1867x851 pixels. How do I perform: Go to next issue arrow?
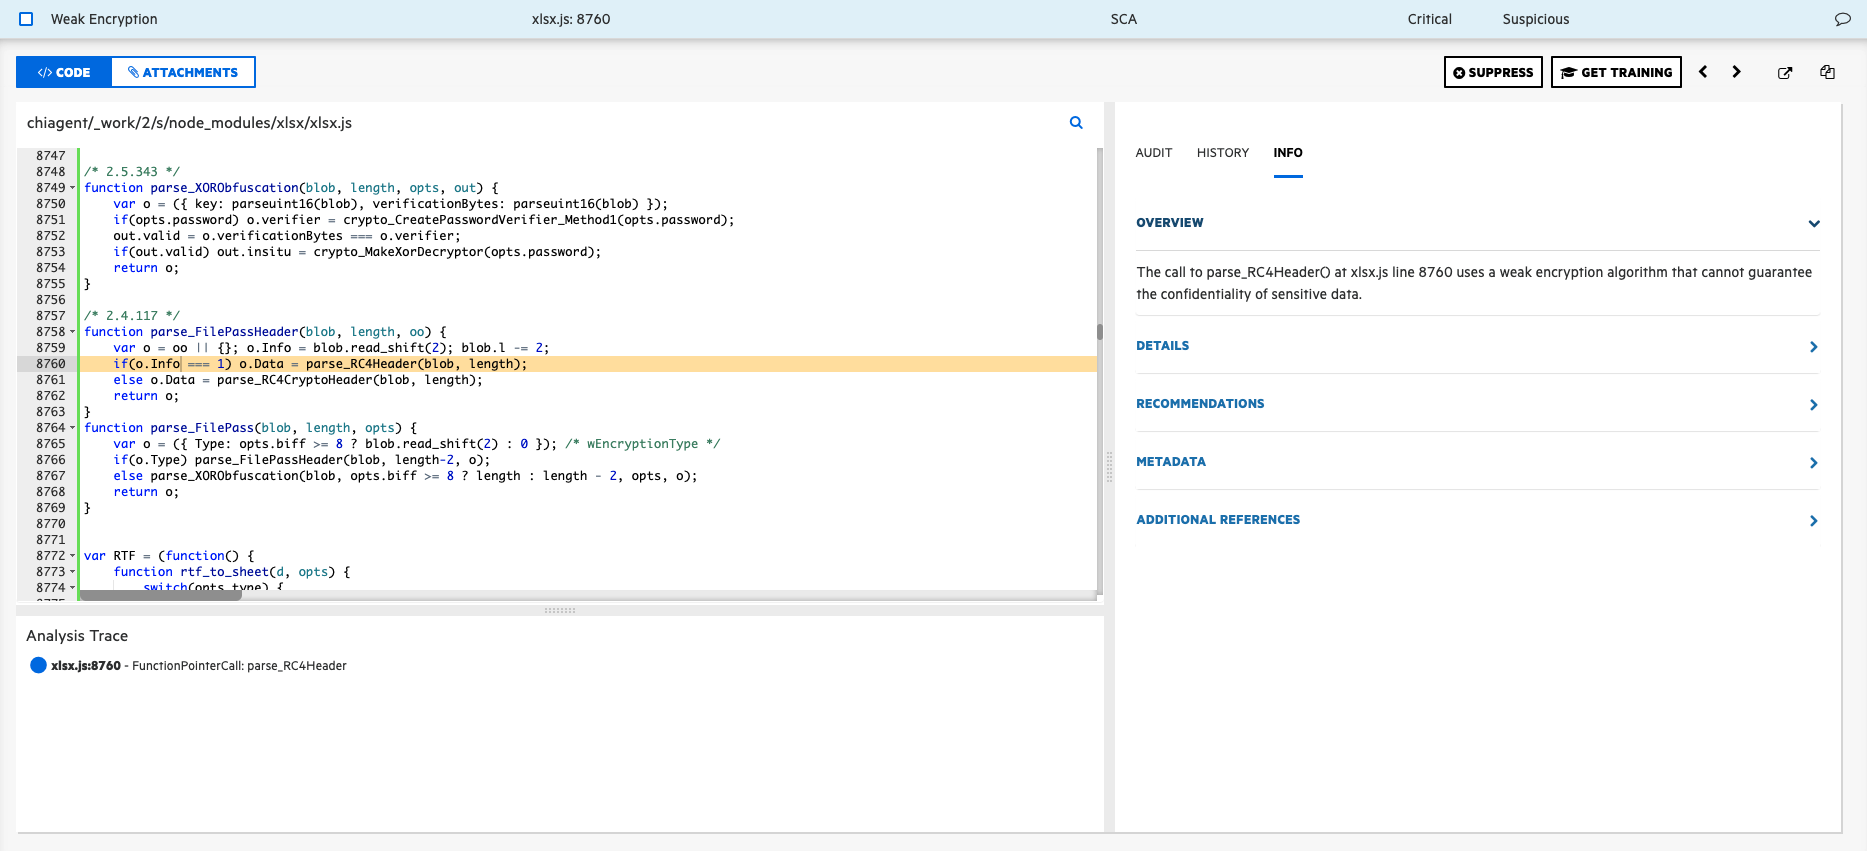point(1736,72)
